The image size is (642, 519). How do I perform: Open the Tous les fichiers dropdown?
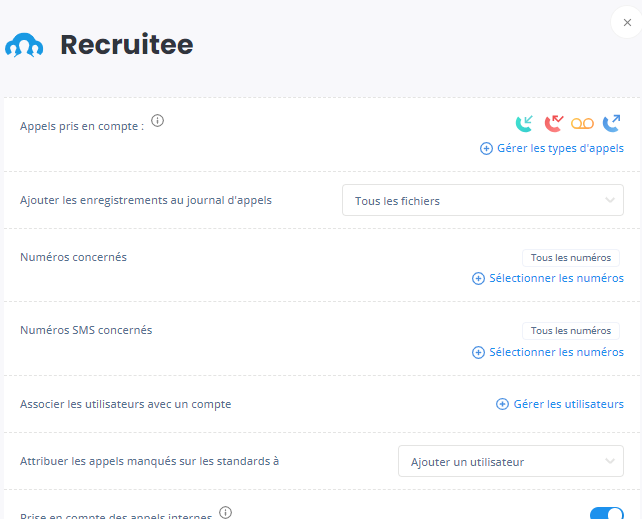483,200
